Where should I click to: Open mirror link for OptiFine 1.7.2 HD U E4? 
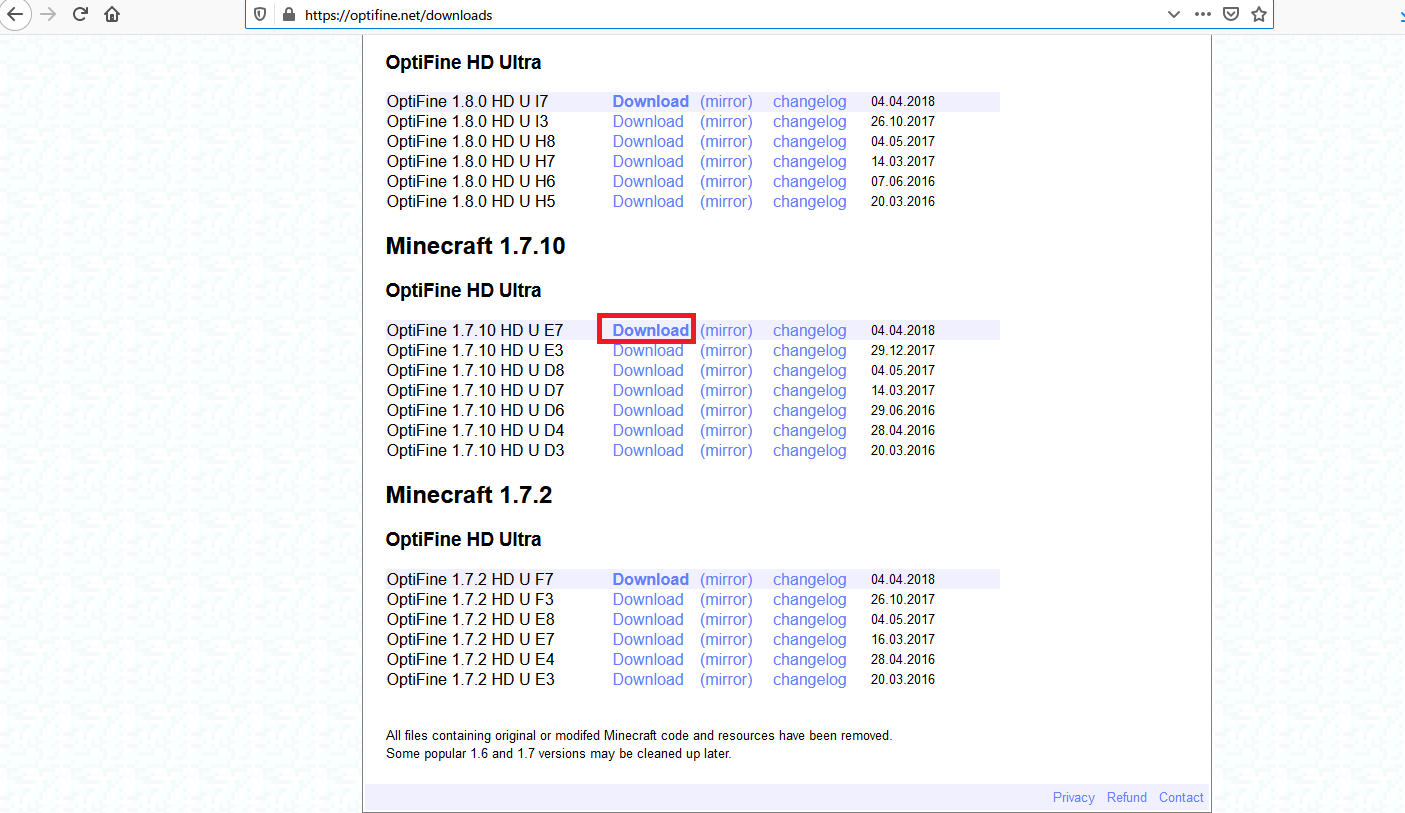[x=726, y=659]
